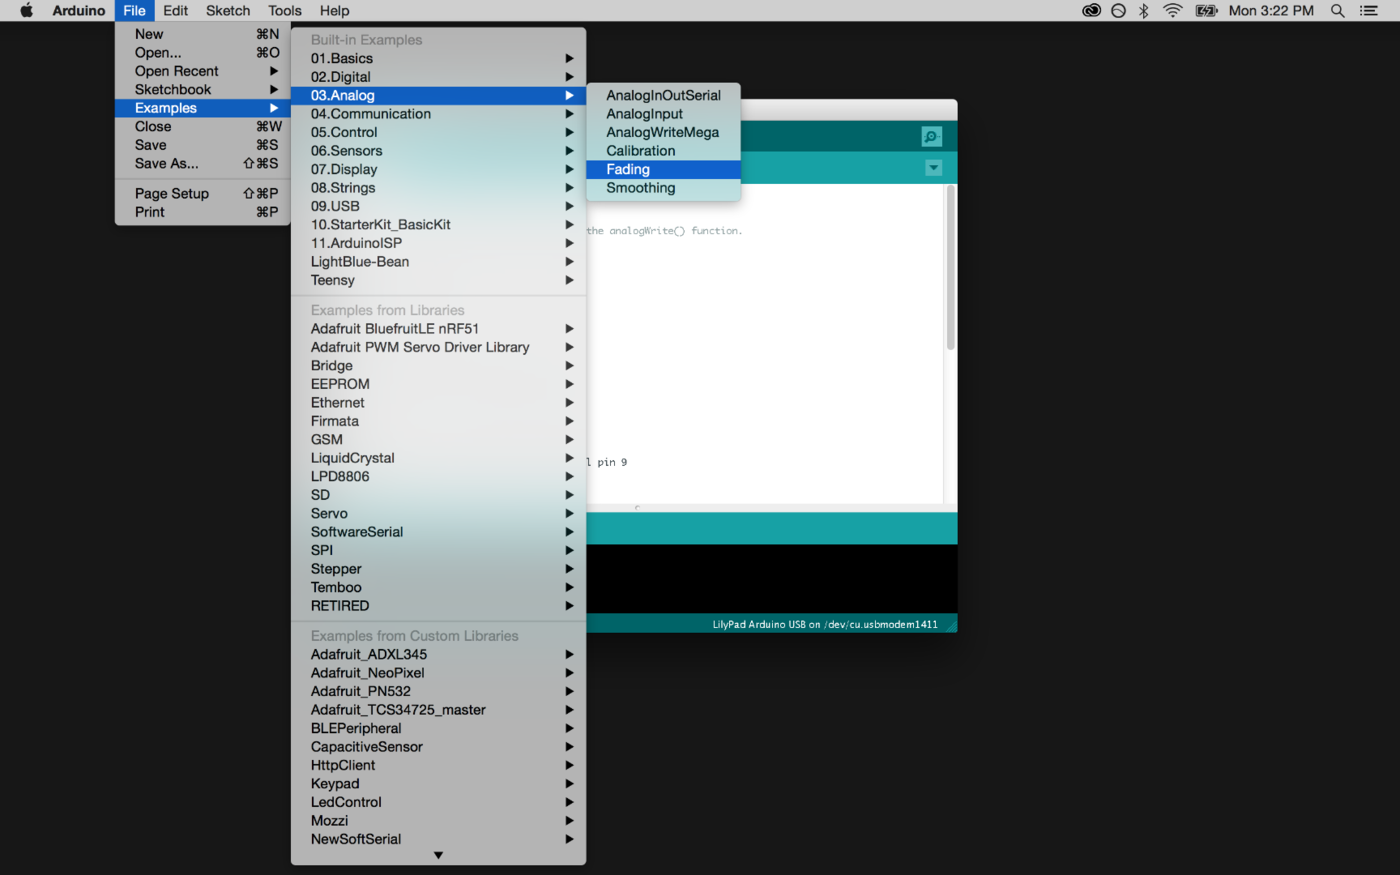This screenshot has height=875, width=1400.
Task: Open the Sketch menu
Action: pyautogui.click(x=228, y=10)
